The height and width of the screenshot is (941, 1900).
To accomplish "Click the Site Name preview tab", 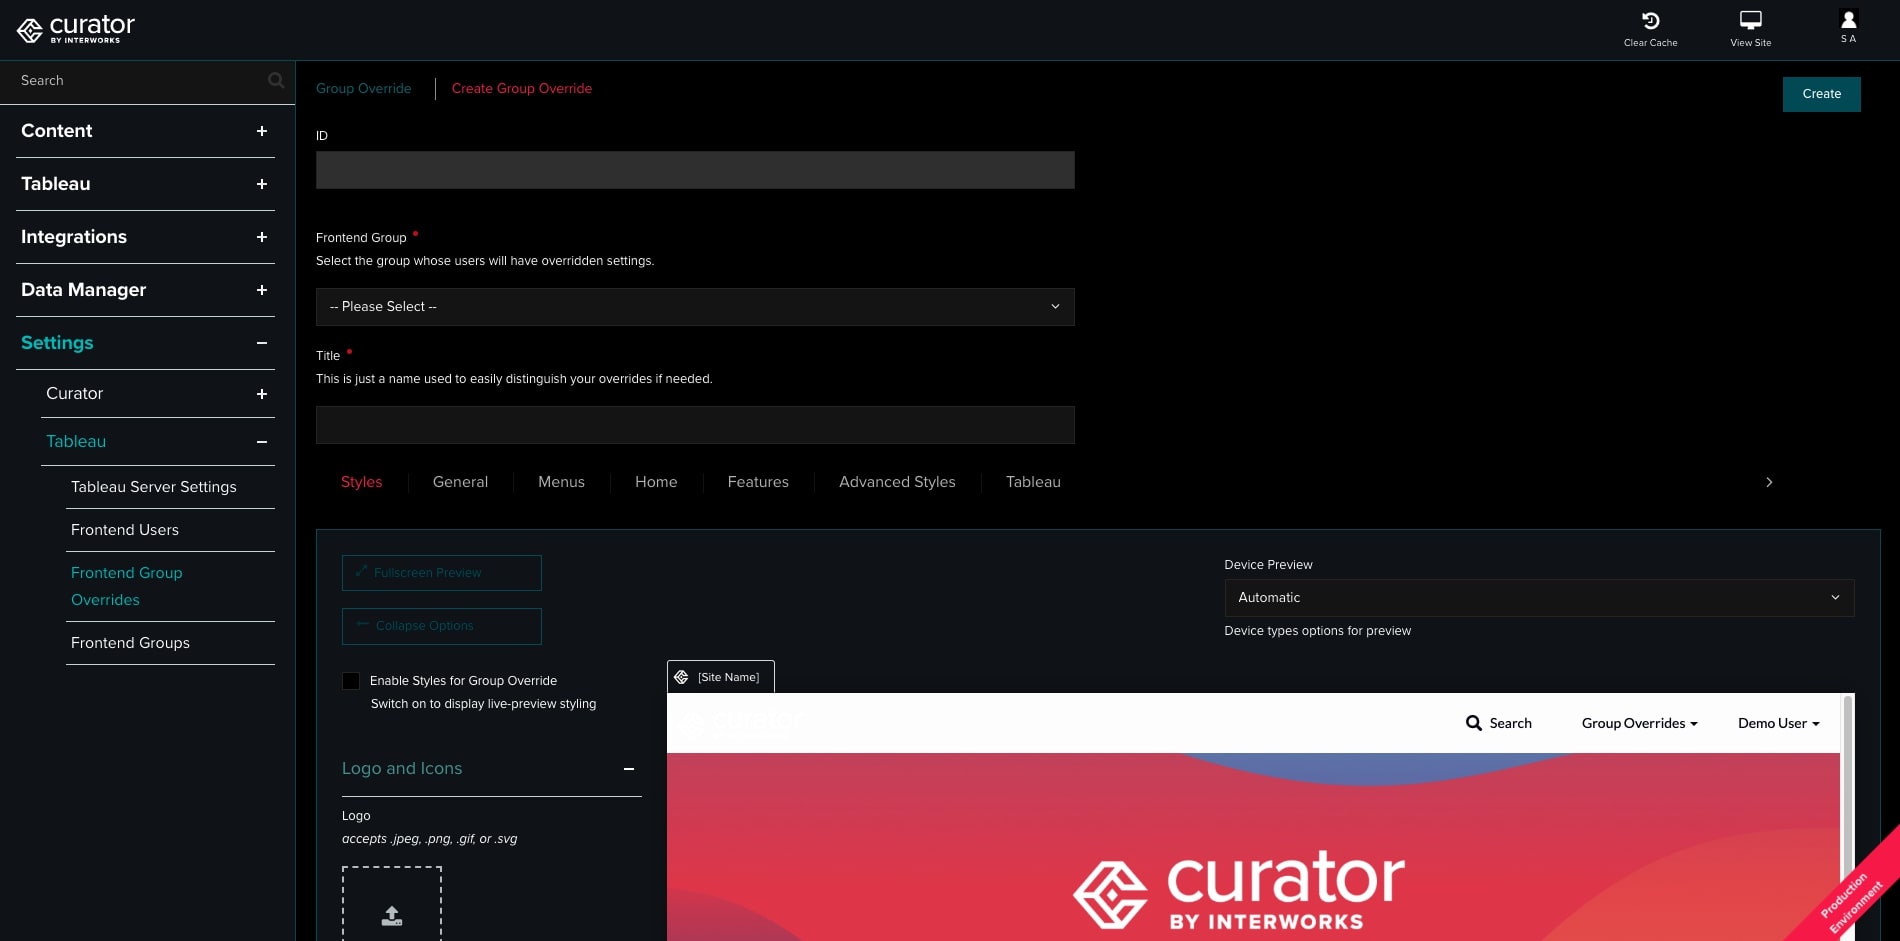I will 721,677.
